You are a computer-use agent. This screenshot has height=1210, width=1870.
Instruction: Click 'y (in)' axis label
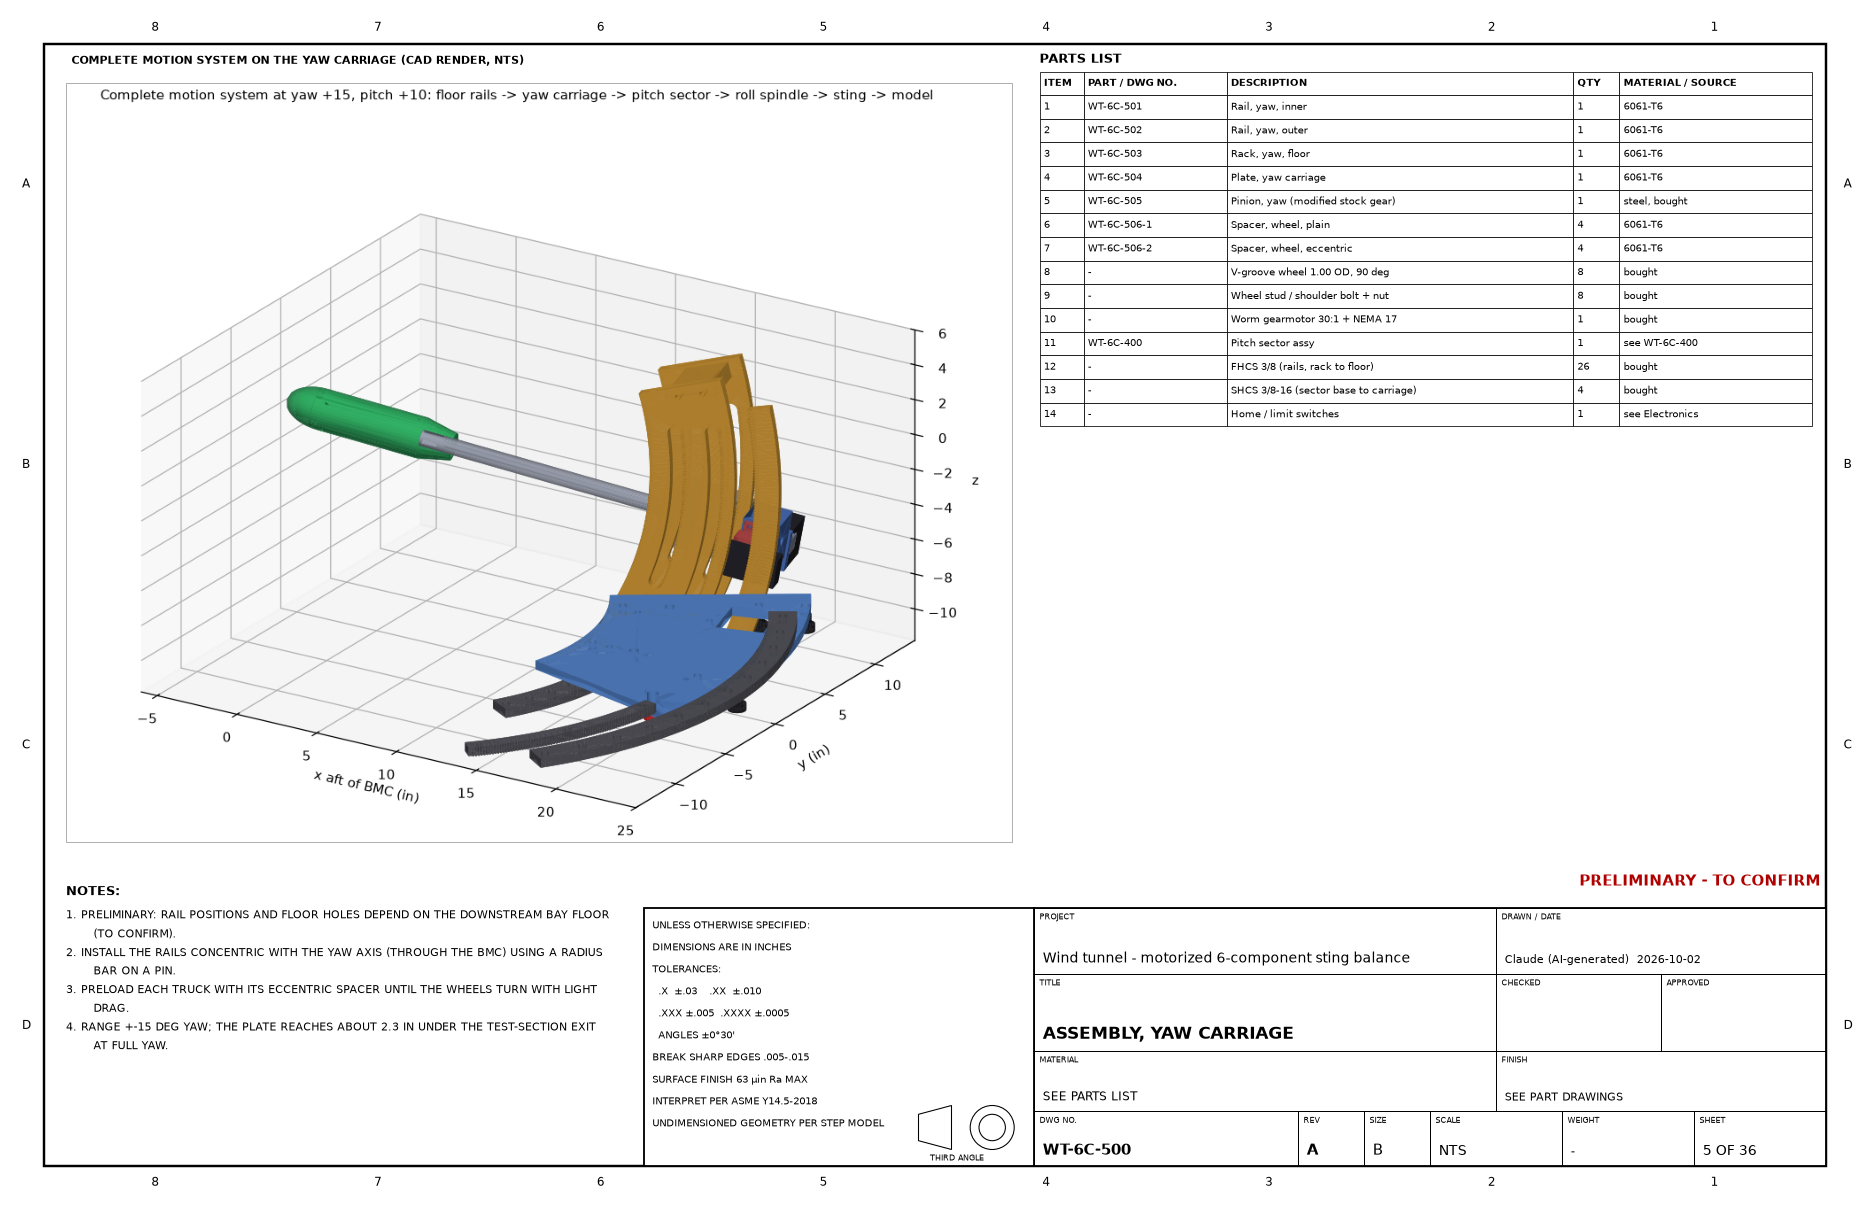click(x=814, y=757)
